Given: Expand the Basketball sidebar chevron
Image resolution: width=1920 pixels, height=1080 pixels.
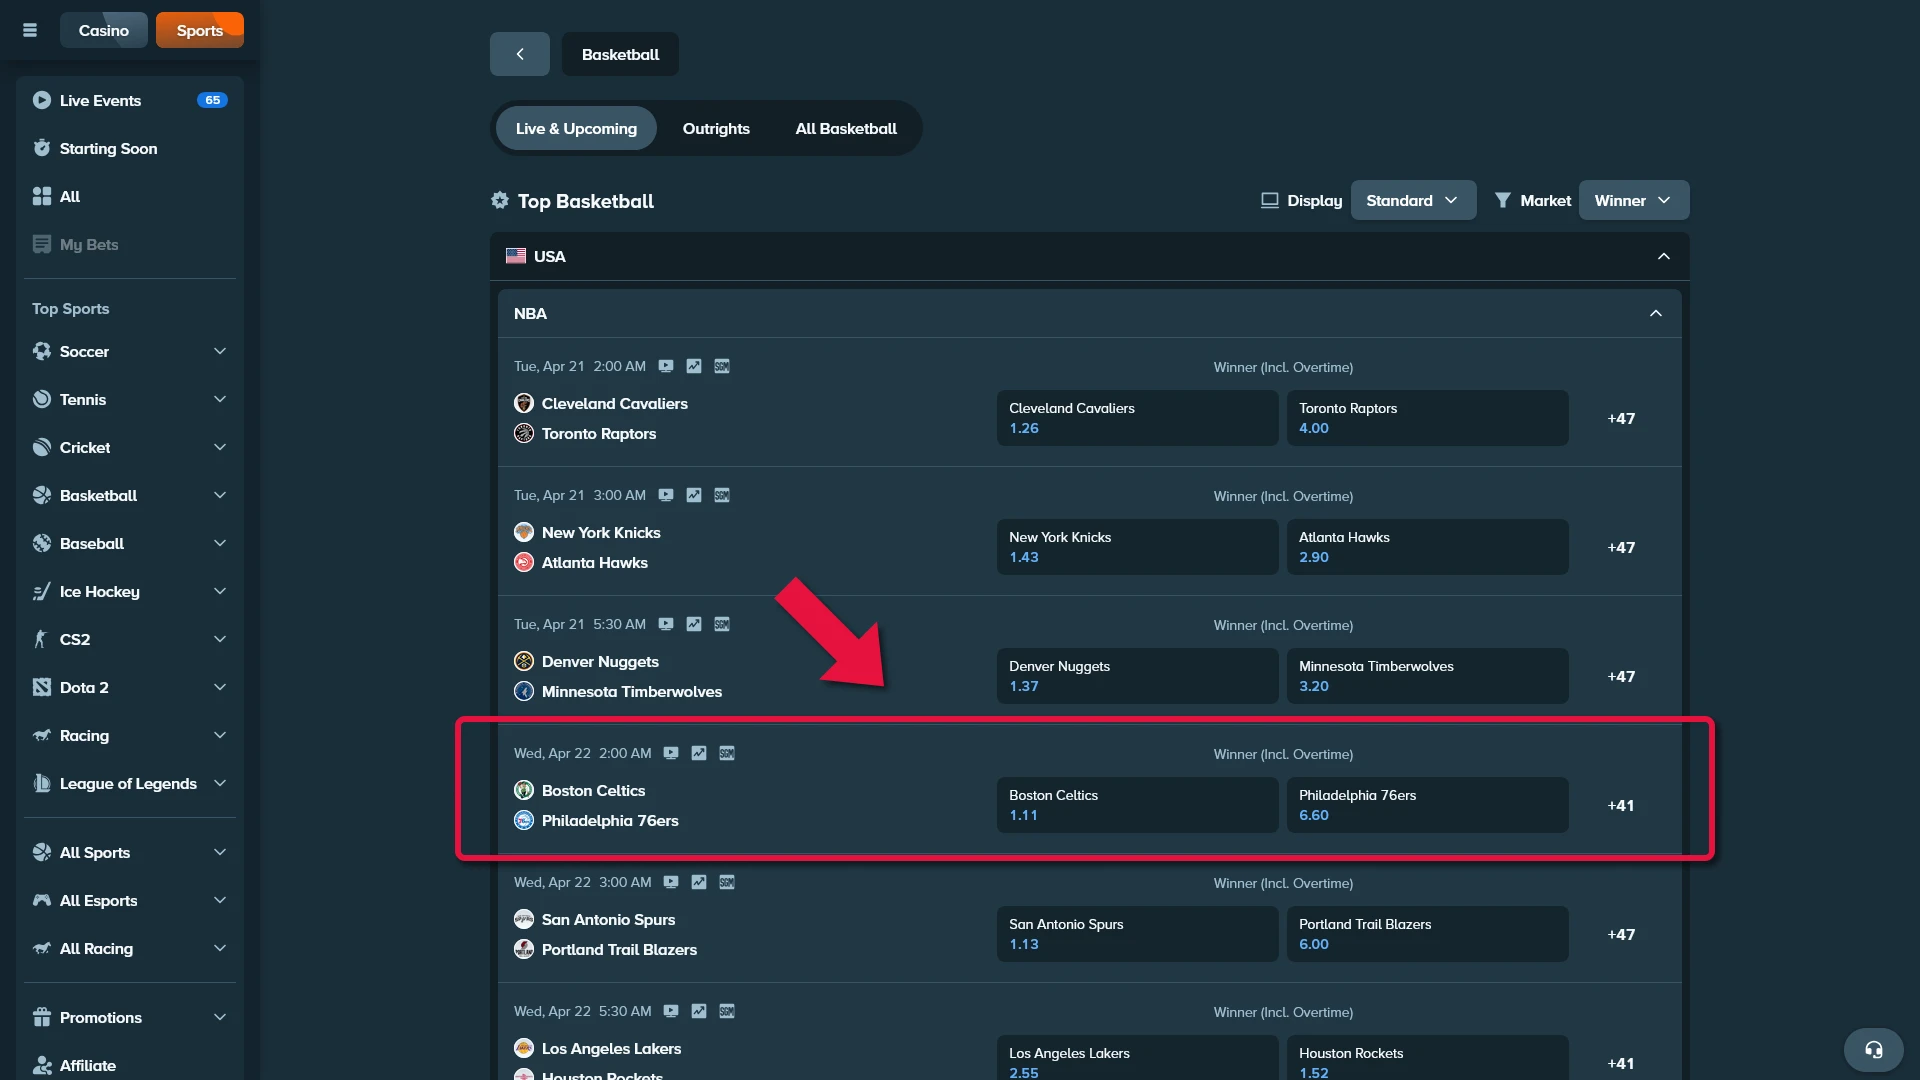Looking at the screenshot, I should pyautogui.click(x=220, y=495).
